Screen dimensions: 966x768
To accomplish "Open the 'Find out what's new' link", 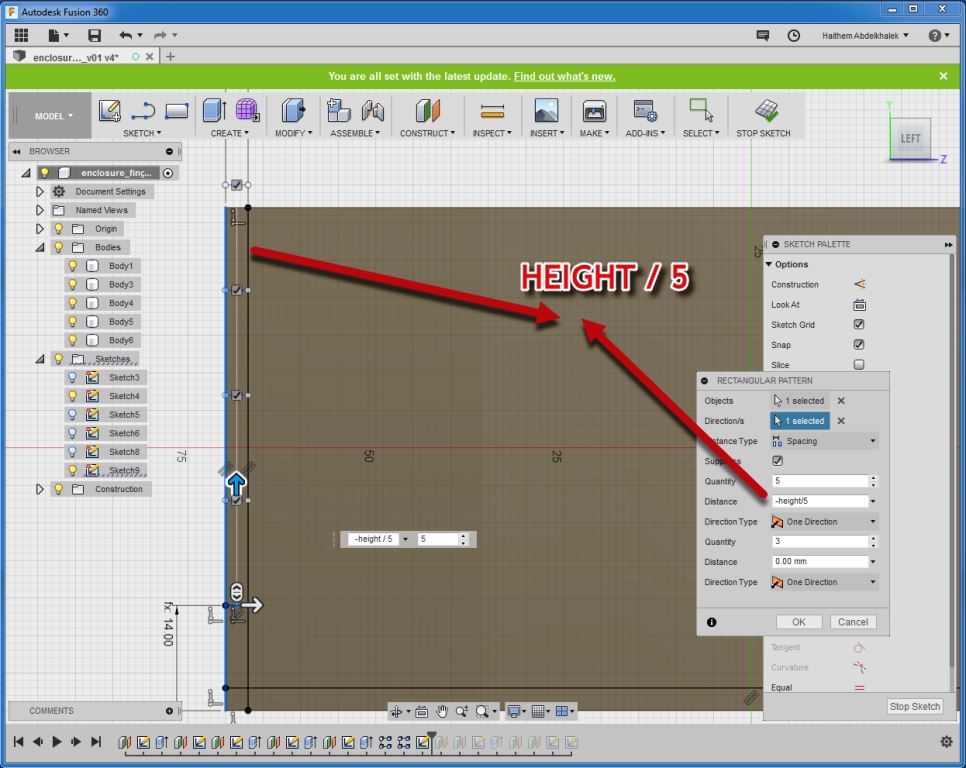I will [564, 76].
